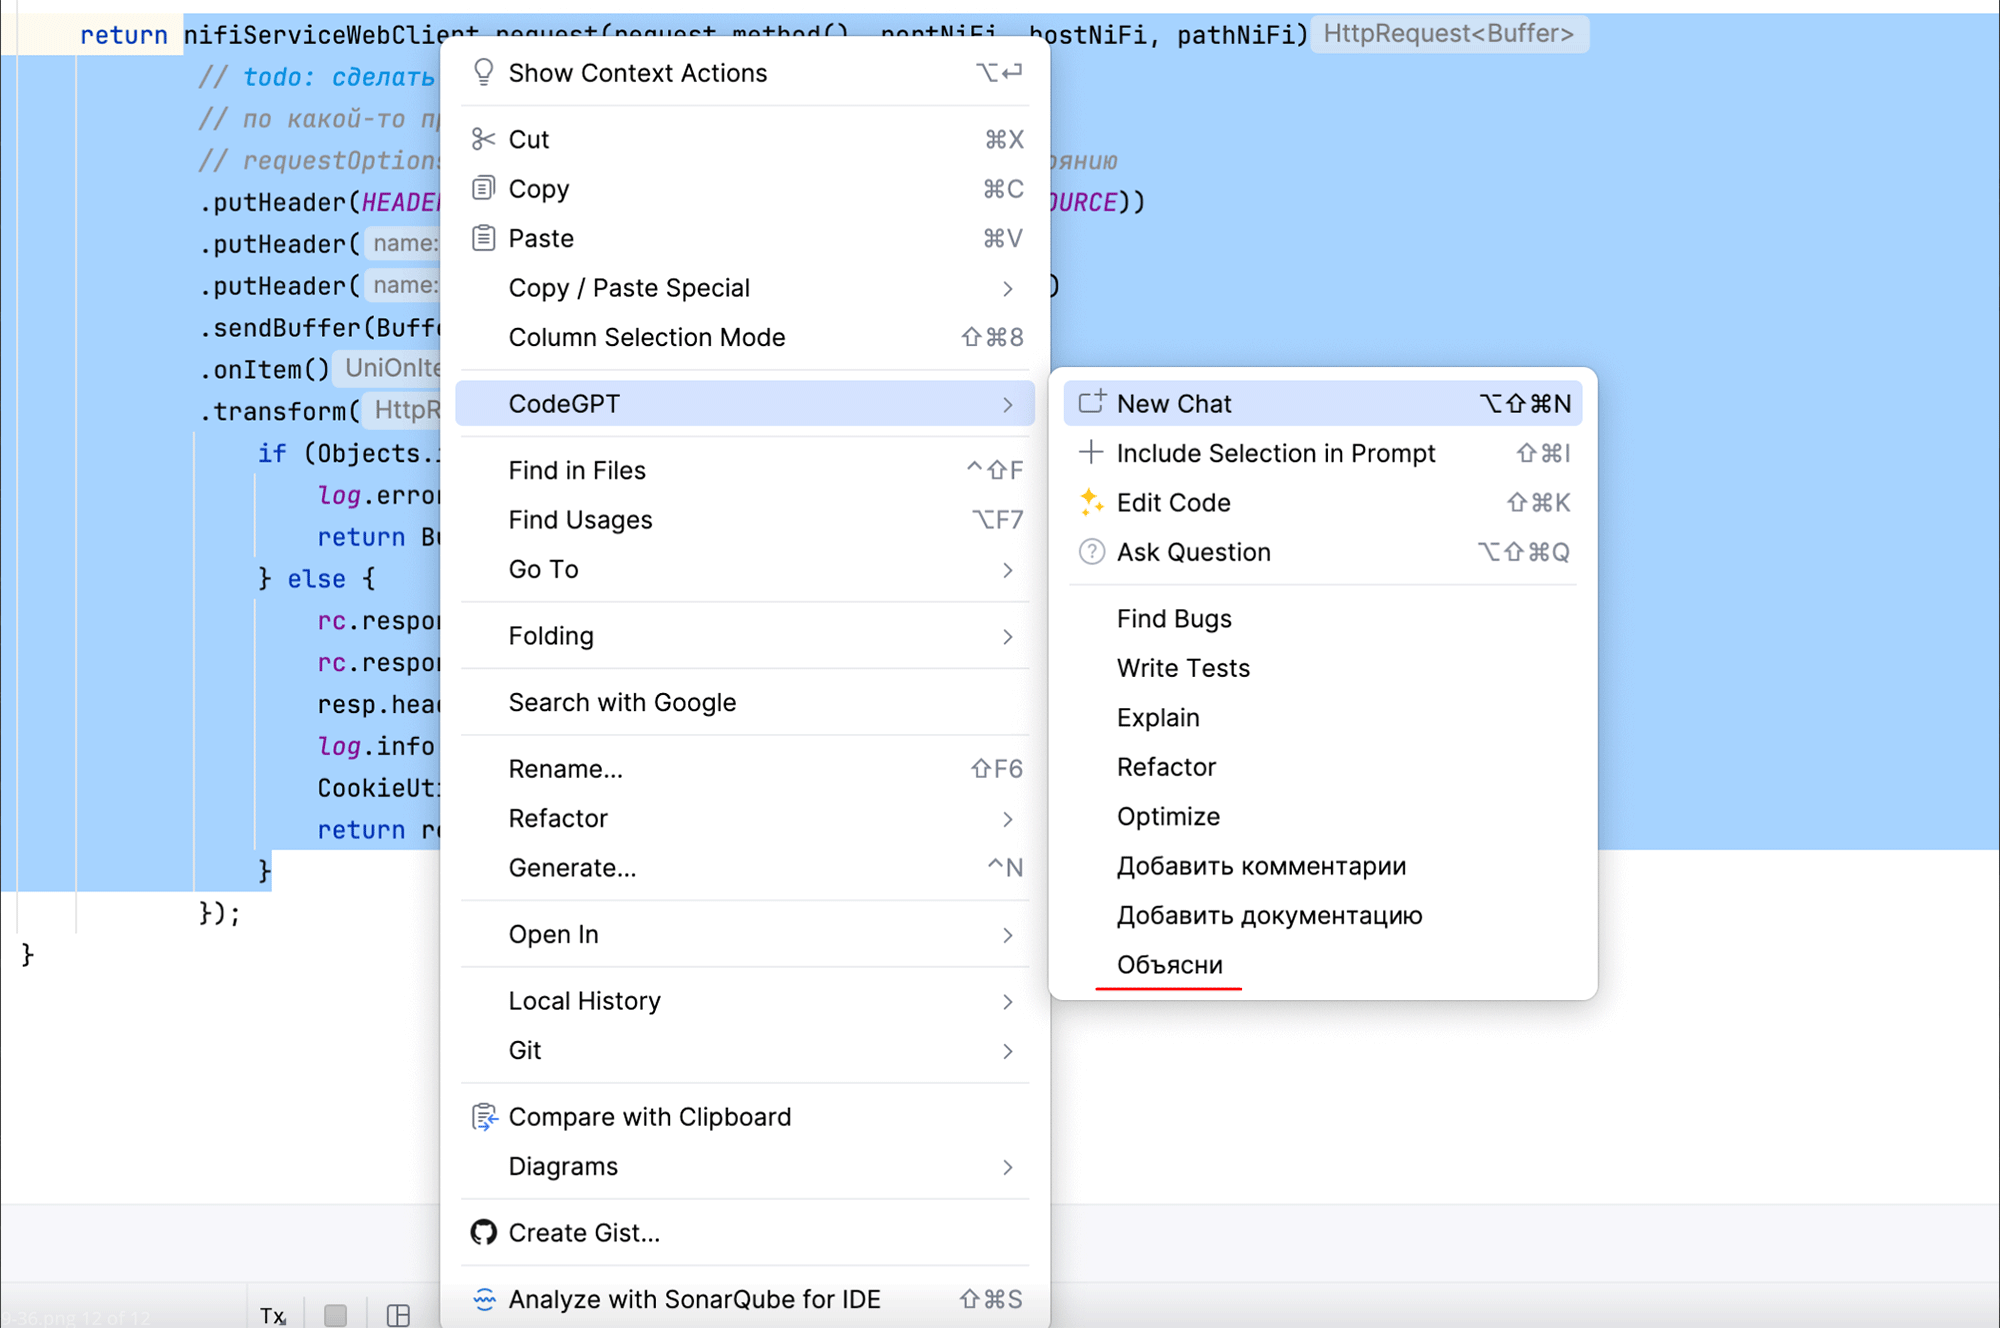Image resolution: width=2000 pixels, height=1328 pixels.
Task: Click the sparkle icon beside Edit Code
Action: coord(1091,502)
